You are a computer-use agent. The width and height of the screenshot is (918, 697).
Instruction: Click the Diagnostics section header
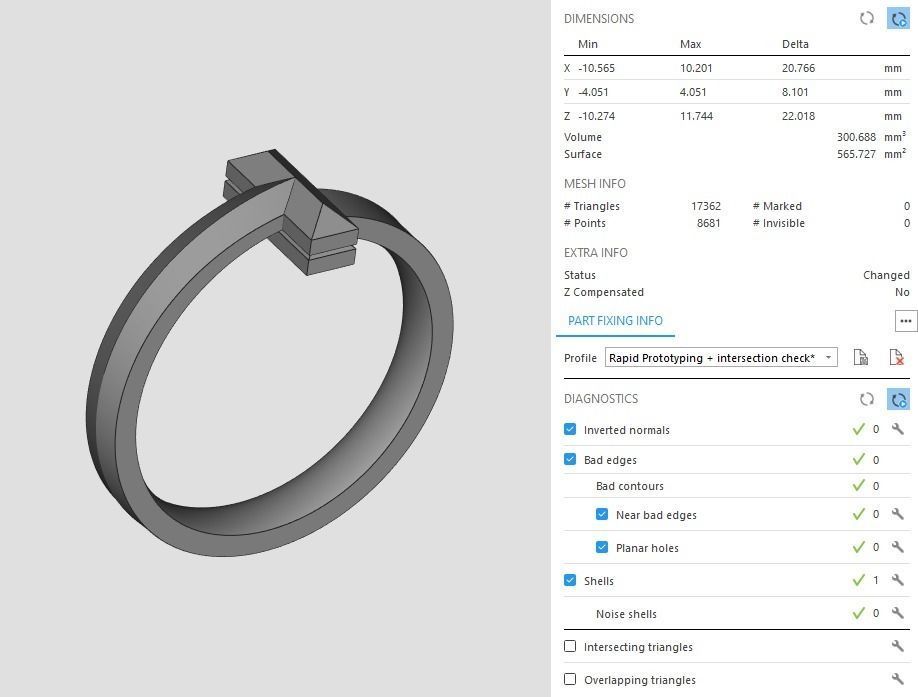coord(601,399)
